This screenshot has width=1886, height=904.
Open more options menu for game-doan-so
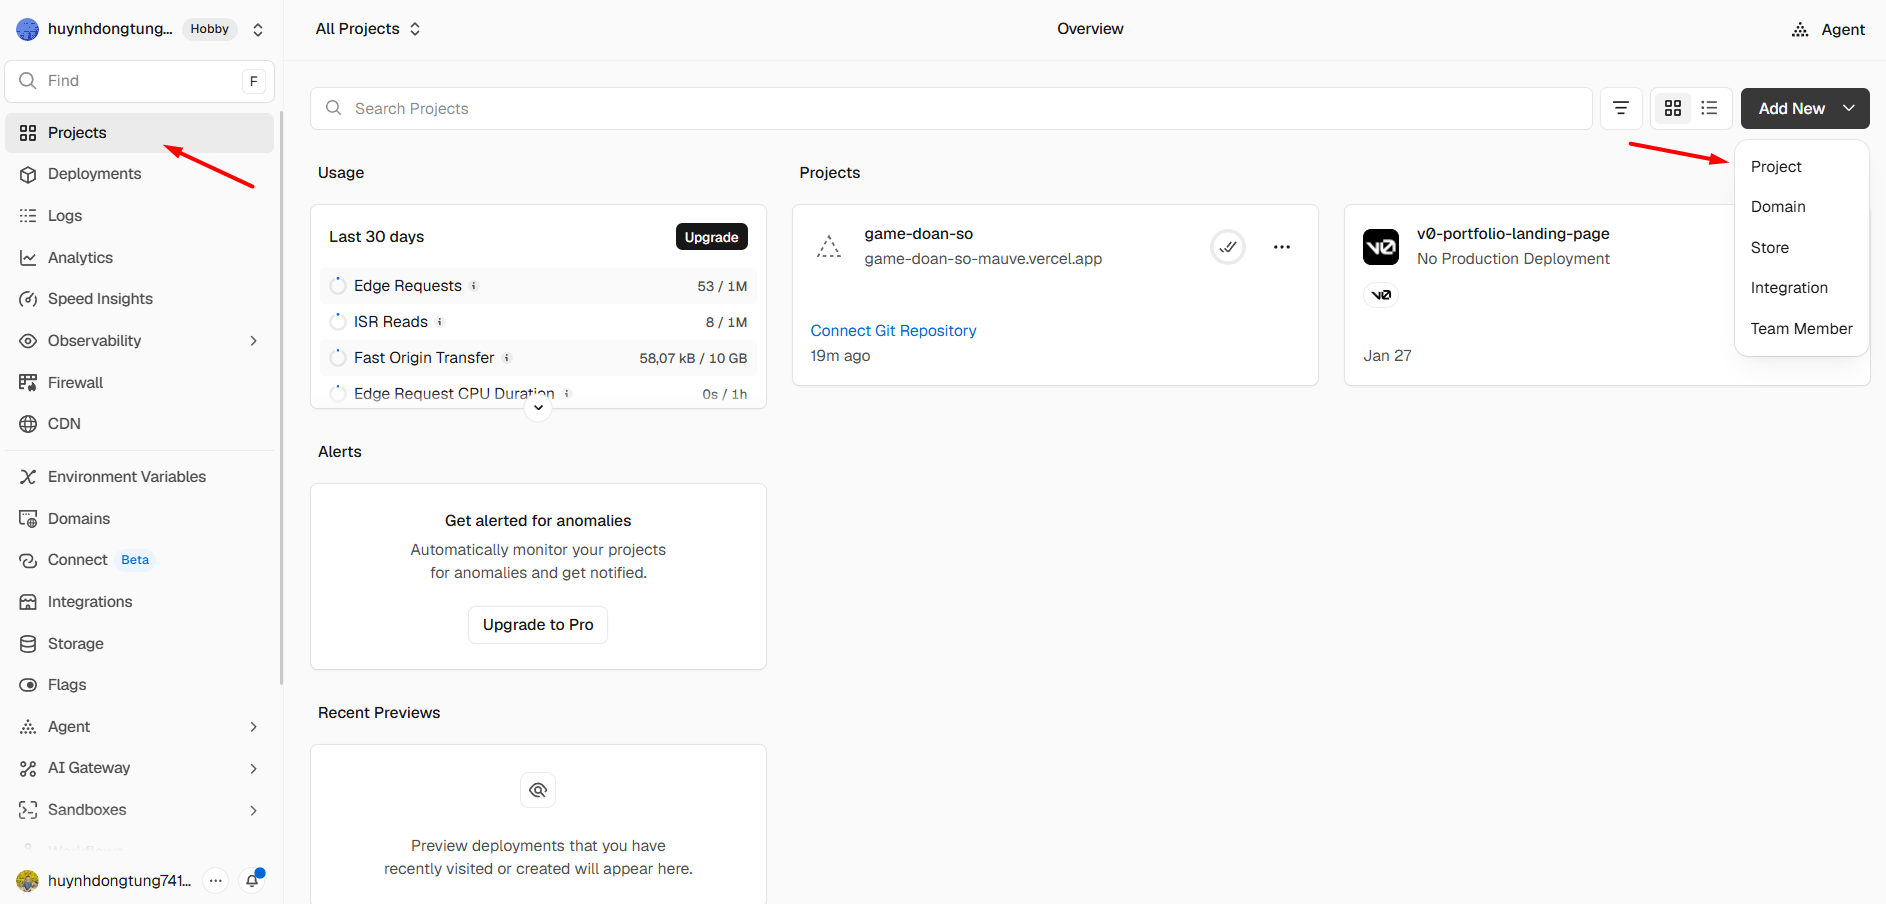pyautogui.click(x=1282, y=247)
